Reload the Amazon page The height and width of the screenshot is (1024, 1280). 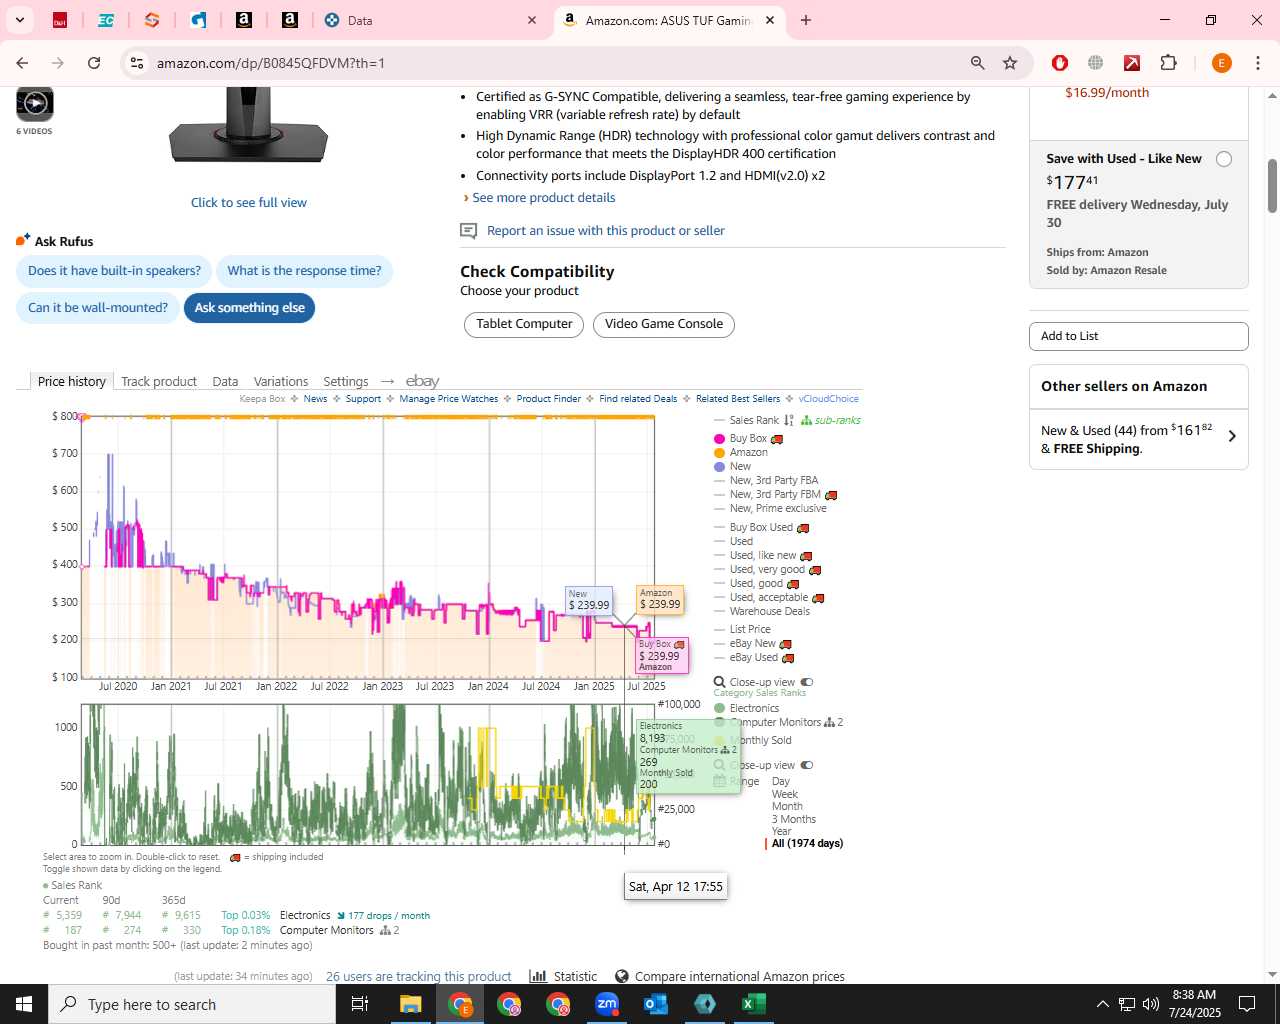pyautogui.click(x=94, y=63)
